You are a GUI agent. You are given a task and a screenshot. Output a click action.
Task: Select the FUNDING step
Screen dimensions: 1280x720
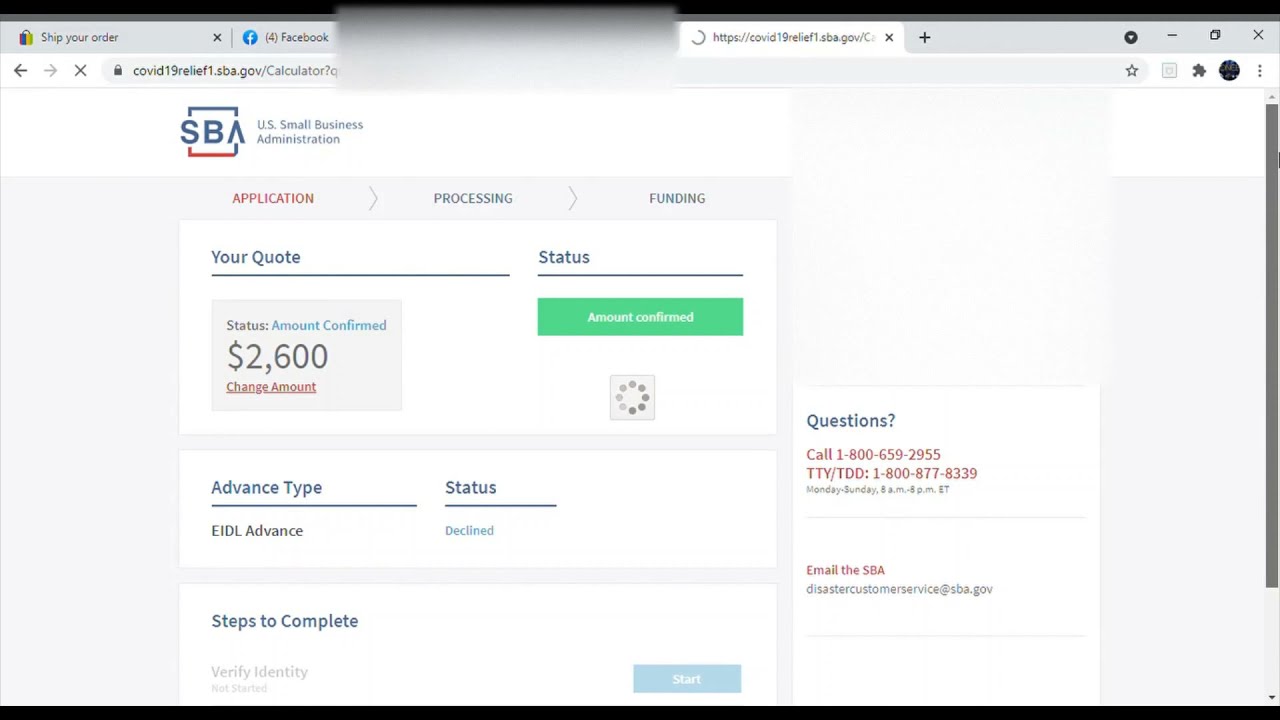tap(677, 198)
